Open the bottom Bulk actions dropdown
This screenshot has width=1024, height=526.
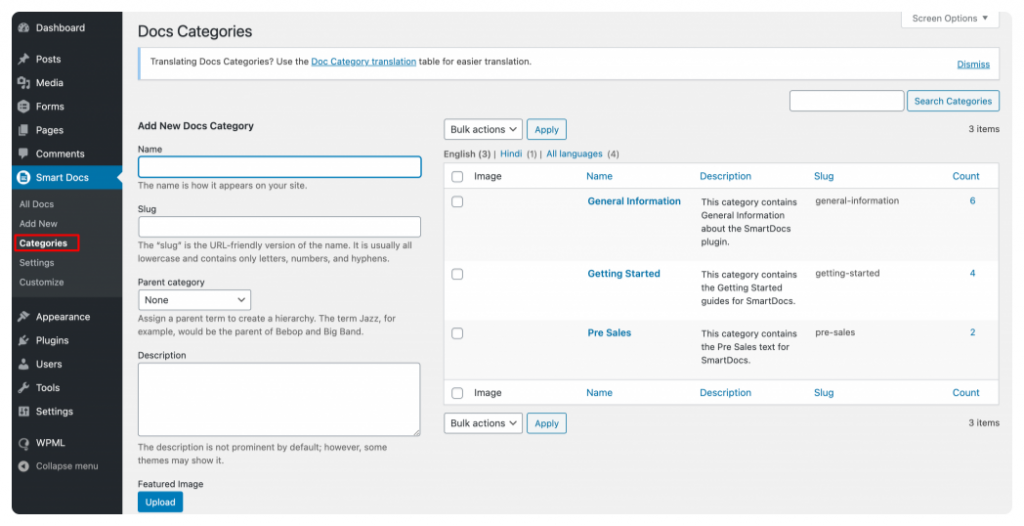click(x=483, y=423)
